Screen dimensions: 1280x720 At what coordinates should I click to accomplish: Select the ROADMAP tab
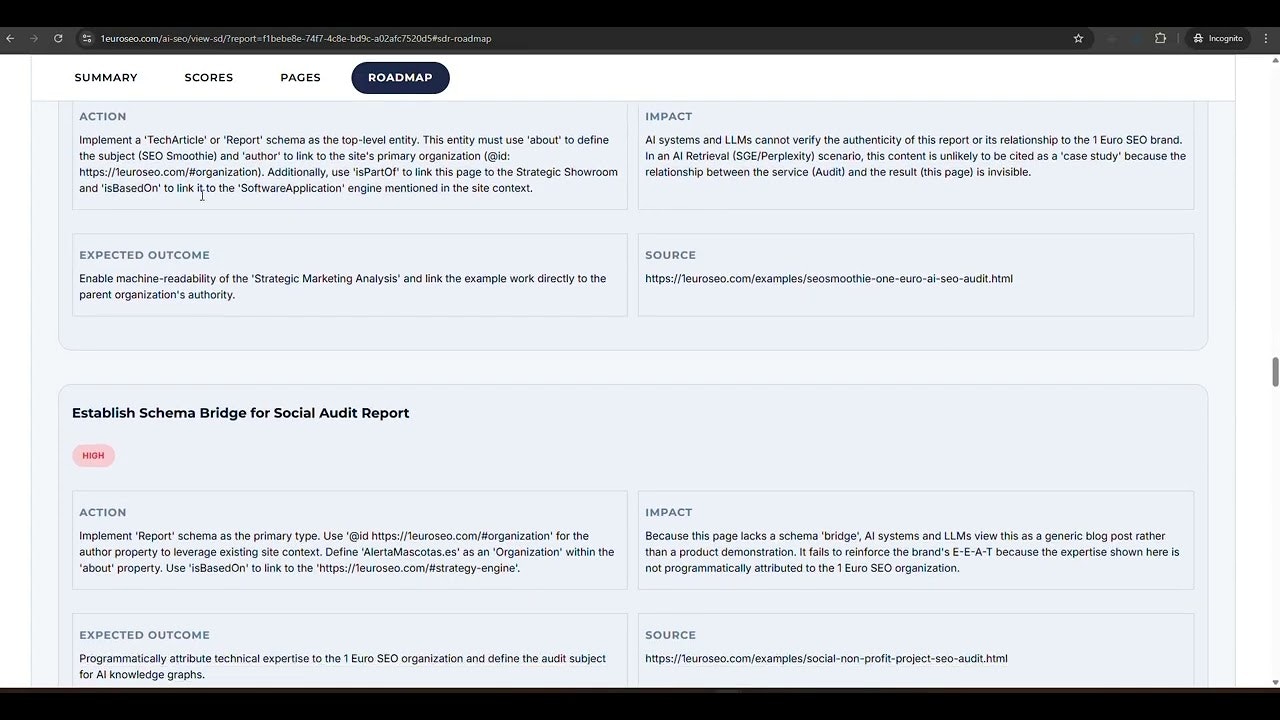400,78
